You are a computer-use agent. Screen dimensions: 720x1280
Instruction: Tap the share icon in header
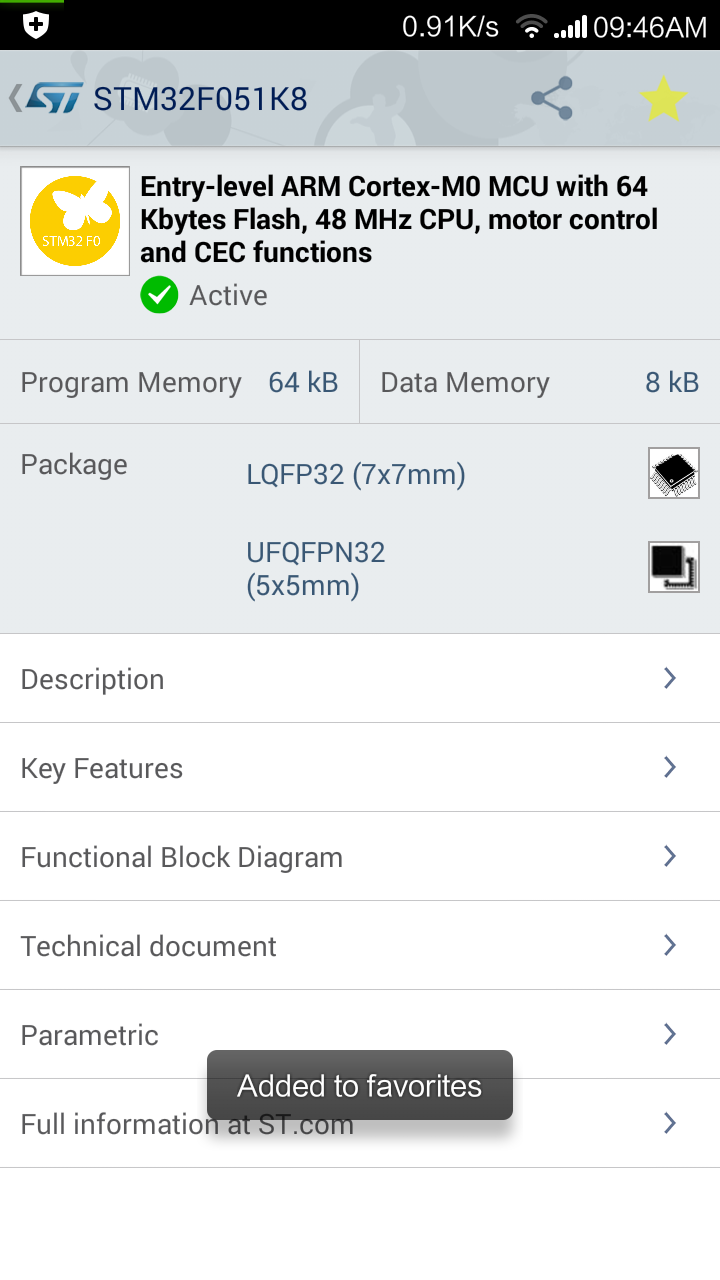point(552,99)
